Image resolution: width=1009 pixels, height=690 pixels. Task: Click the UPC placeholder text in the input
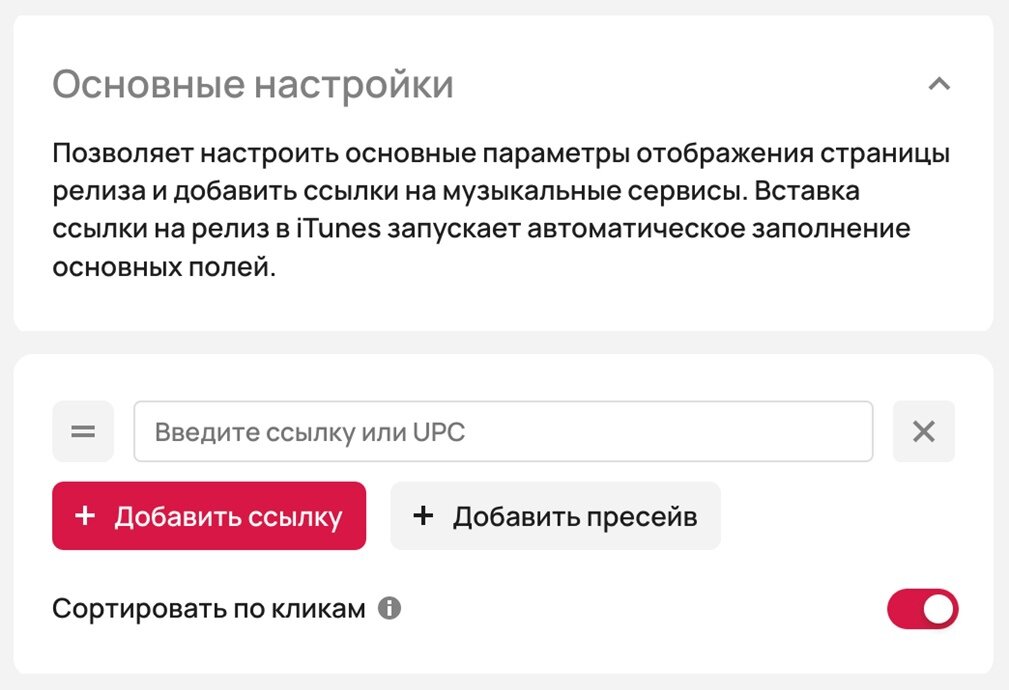click(439, 432)
